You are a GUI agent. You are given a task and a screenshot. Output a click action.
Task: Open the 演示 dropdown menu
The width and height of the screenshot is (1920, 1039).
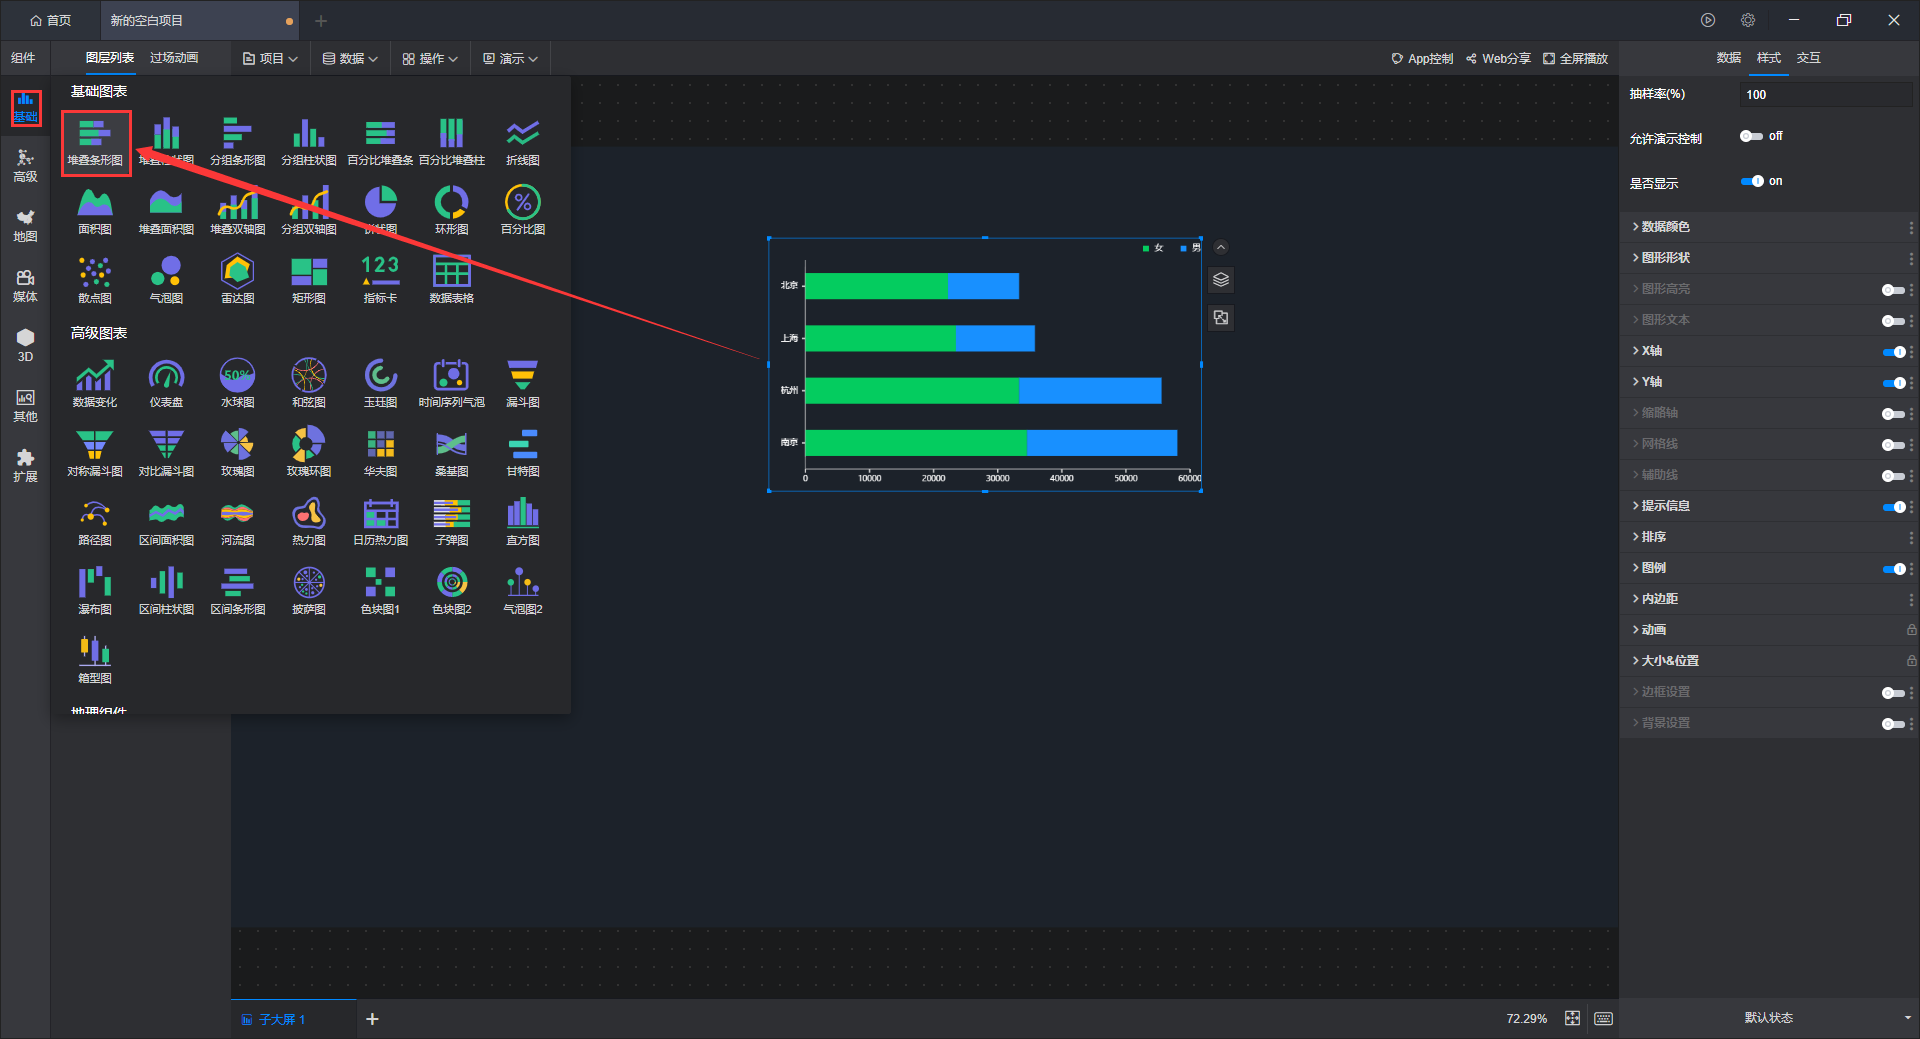coord(510,59)
